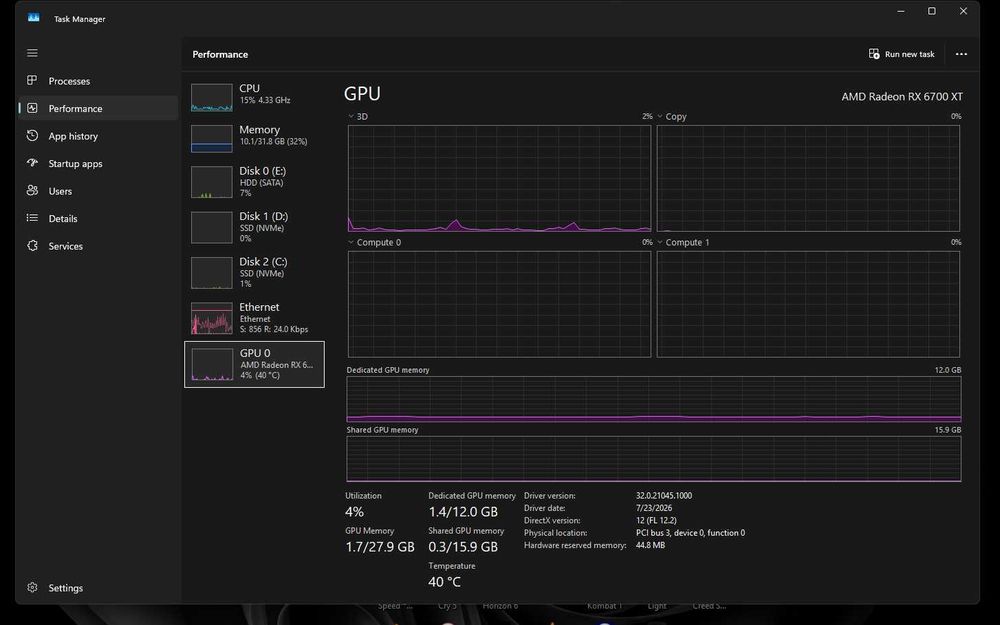1000x625 pixels.
Task: Click the driver version 32.0.21045.1000 value
Action: (664, 496)
